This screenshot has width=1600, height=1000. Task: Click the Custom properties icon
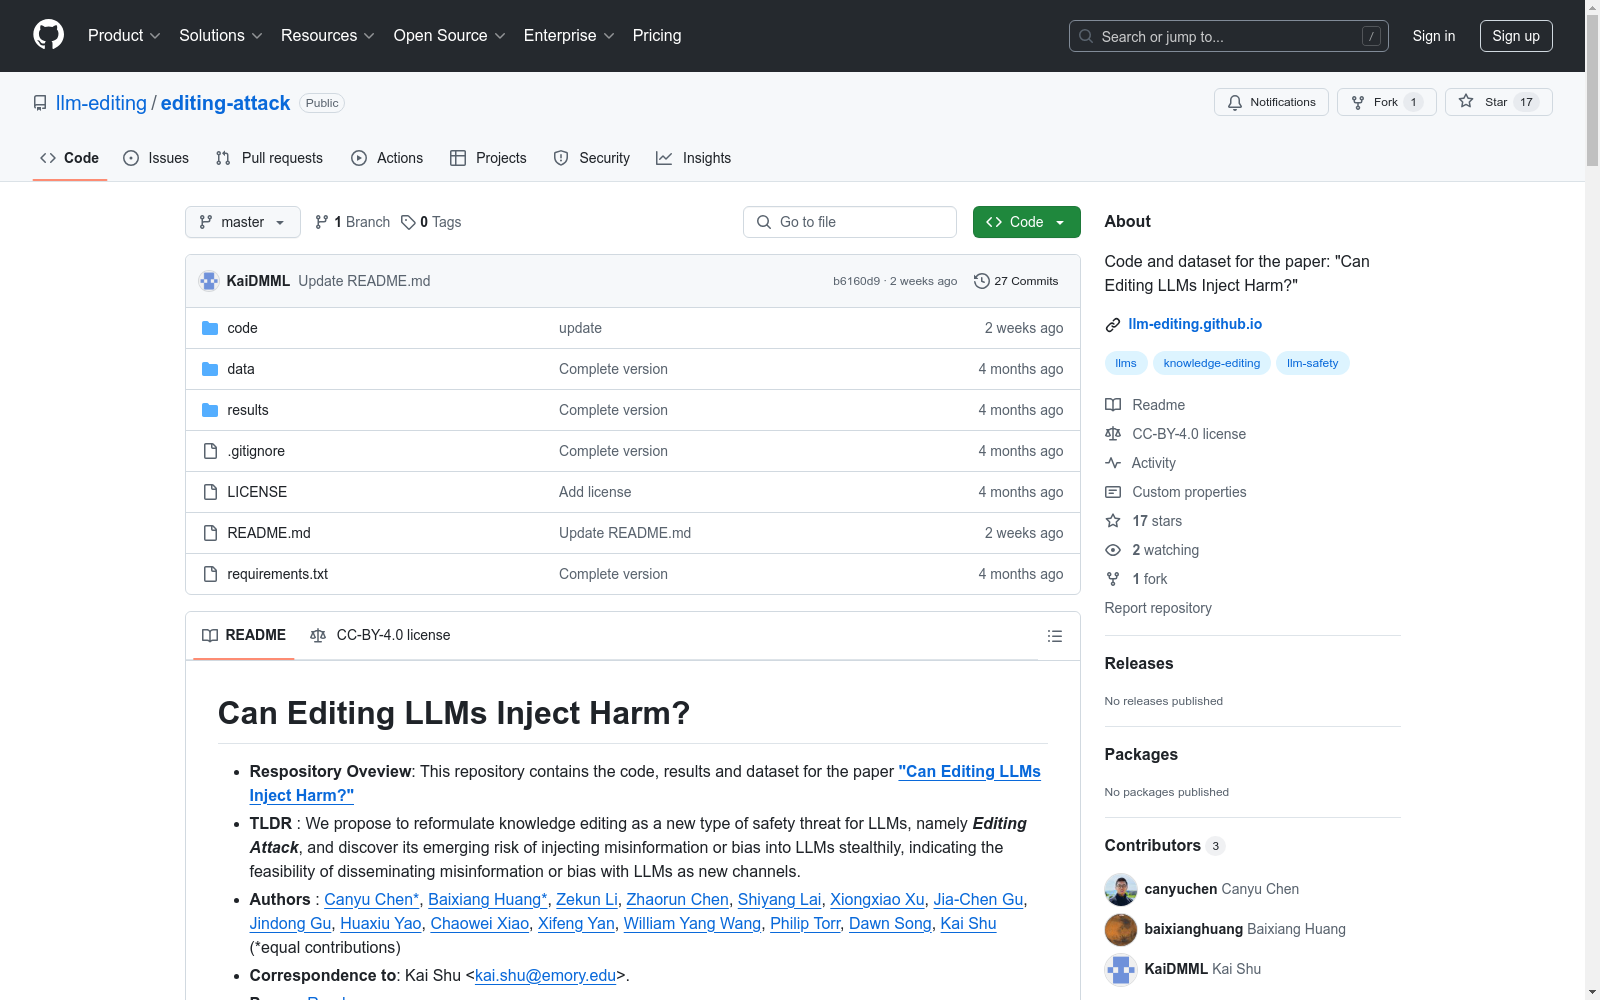click(1113, 492)
